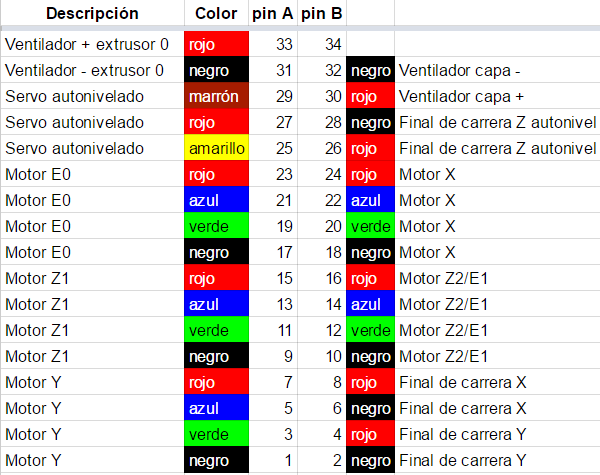This screenshot has width=600, height=475.
Task: Select the cell with pin number 10
Action: pyautogui.click(x=322, y=357)
